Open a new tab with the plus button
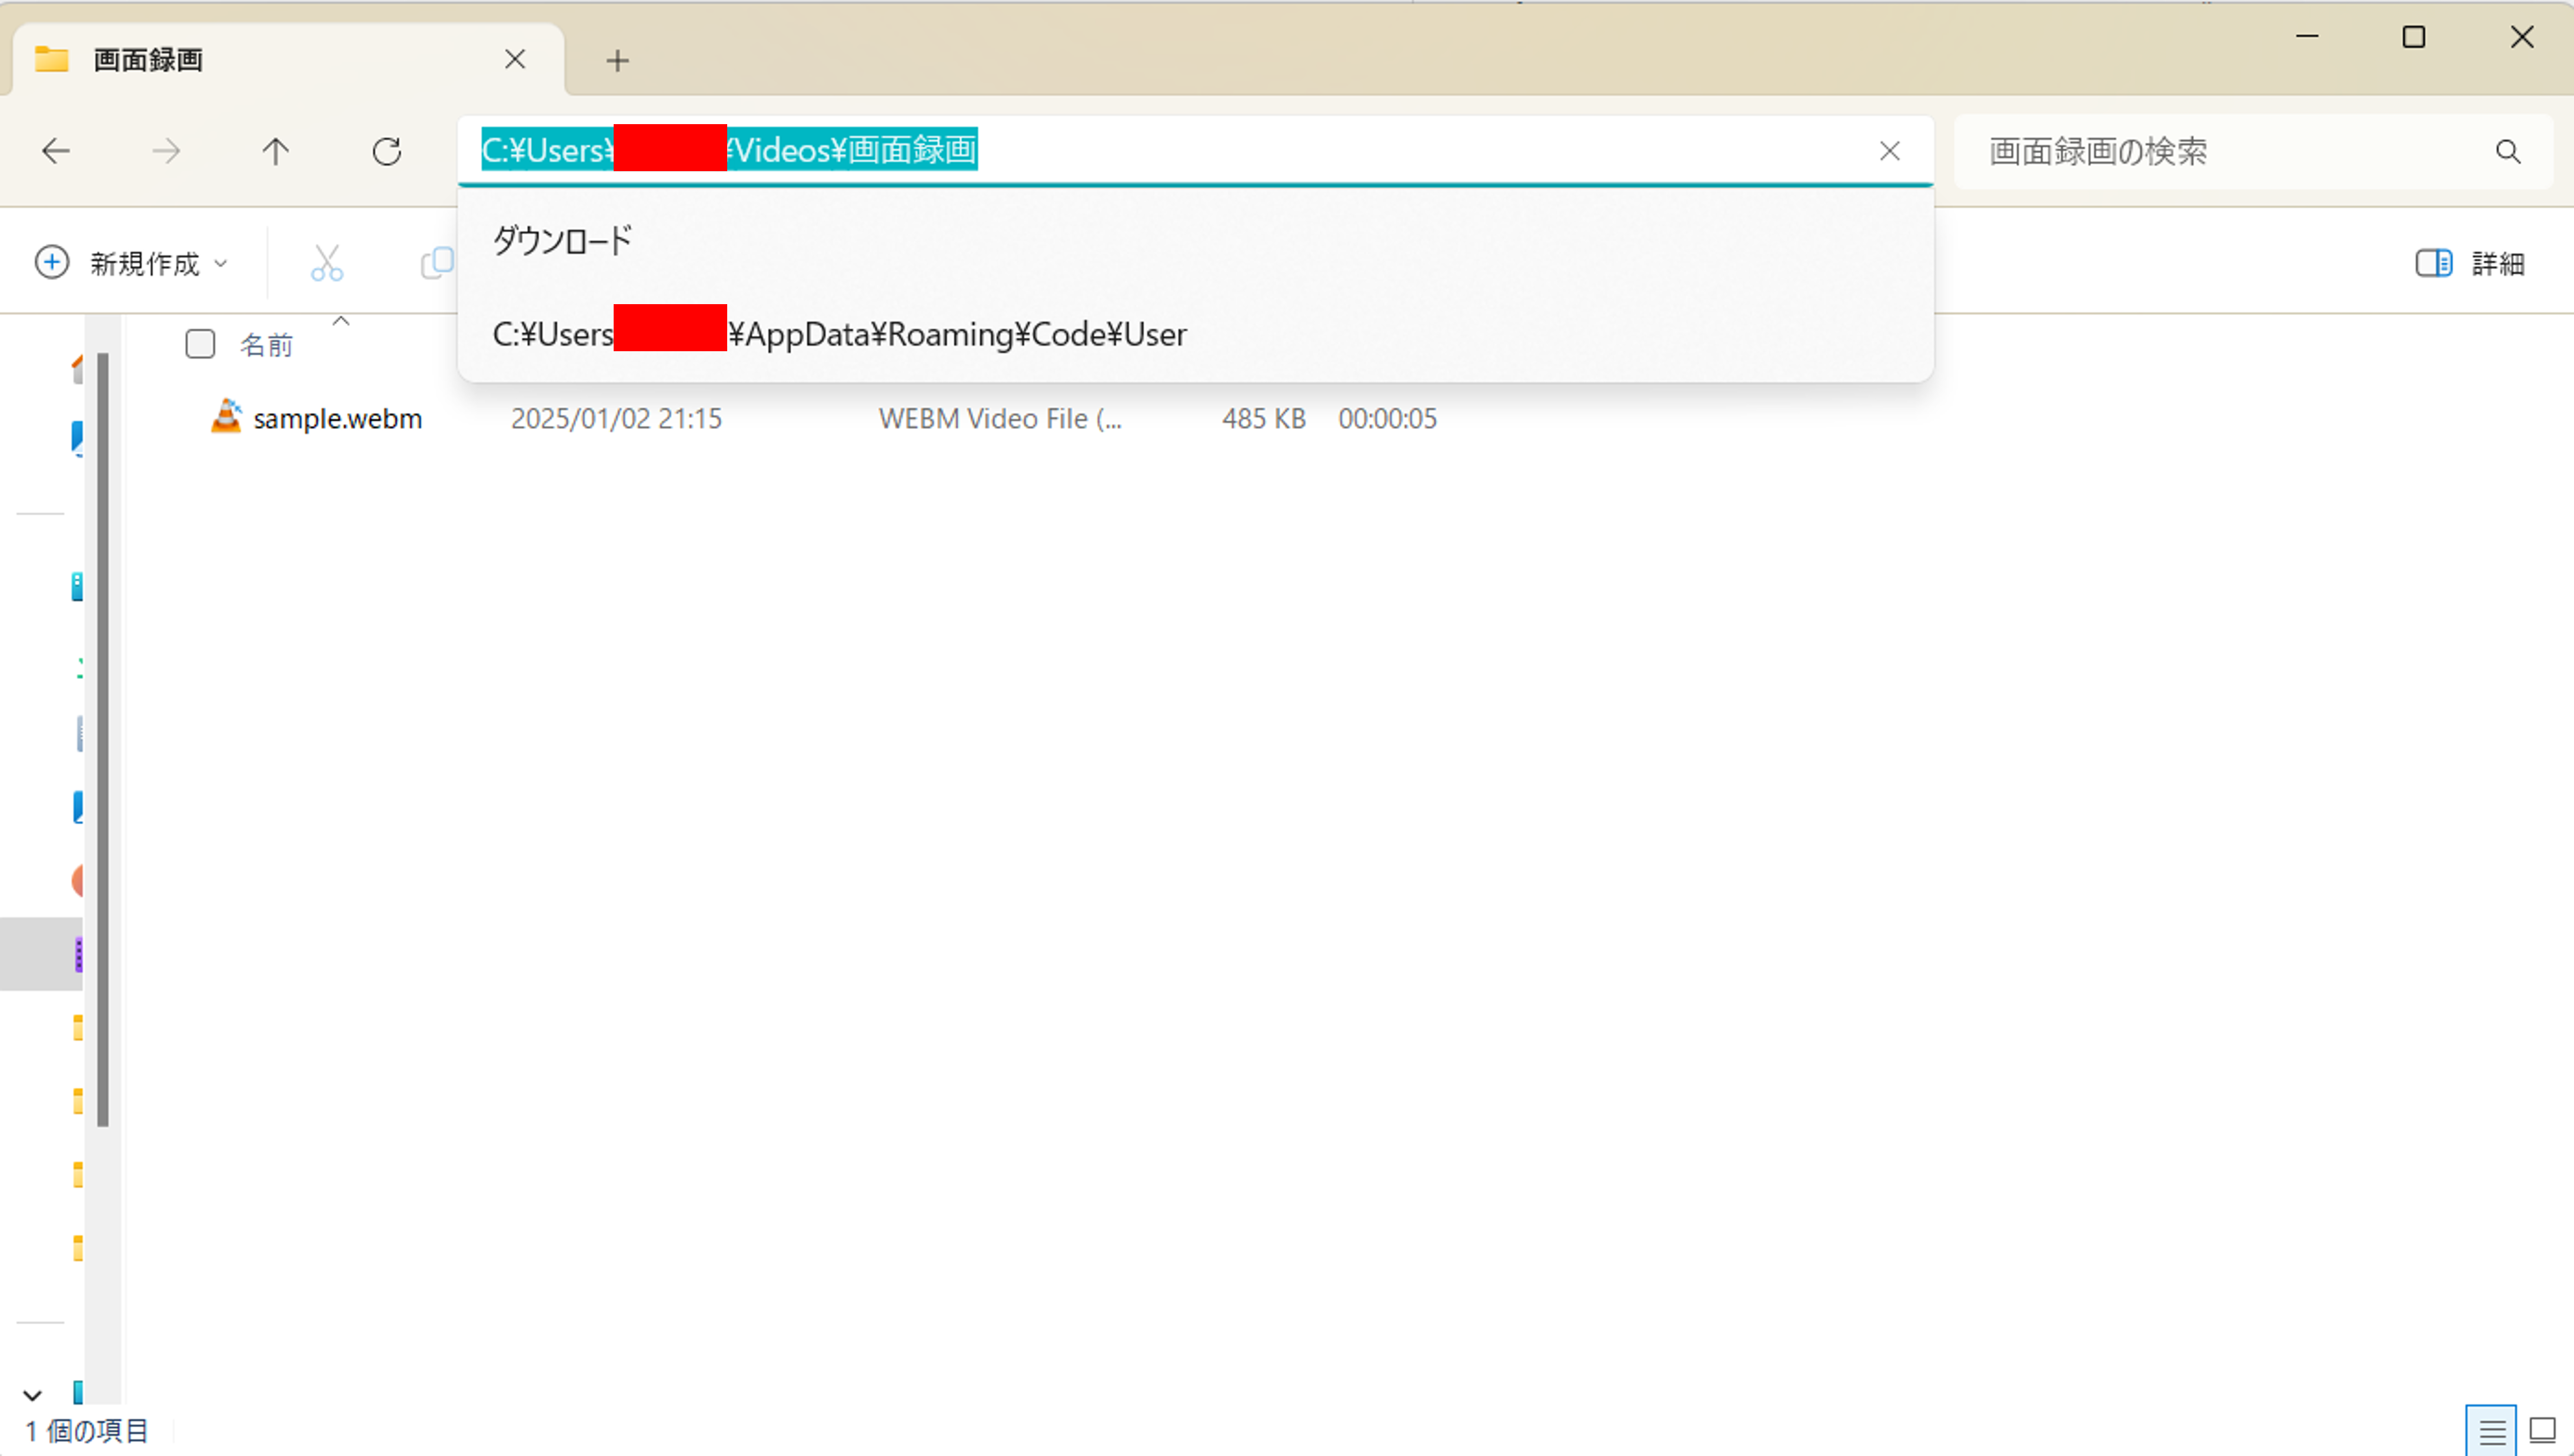This screenshot has height=1456, width=2574. [617, 60]
